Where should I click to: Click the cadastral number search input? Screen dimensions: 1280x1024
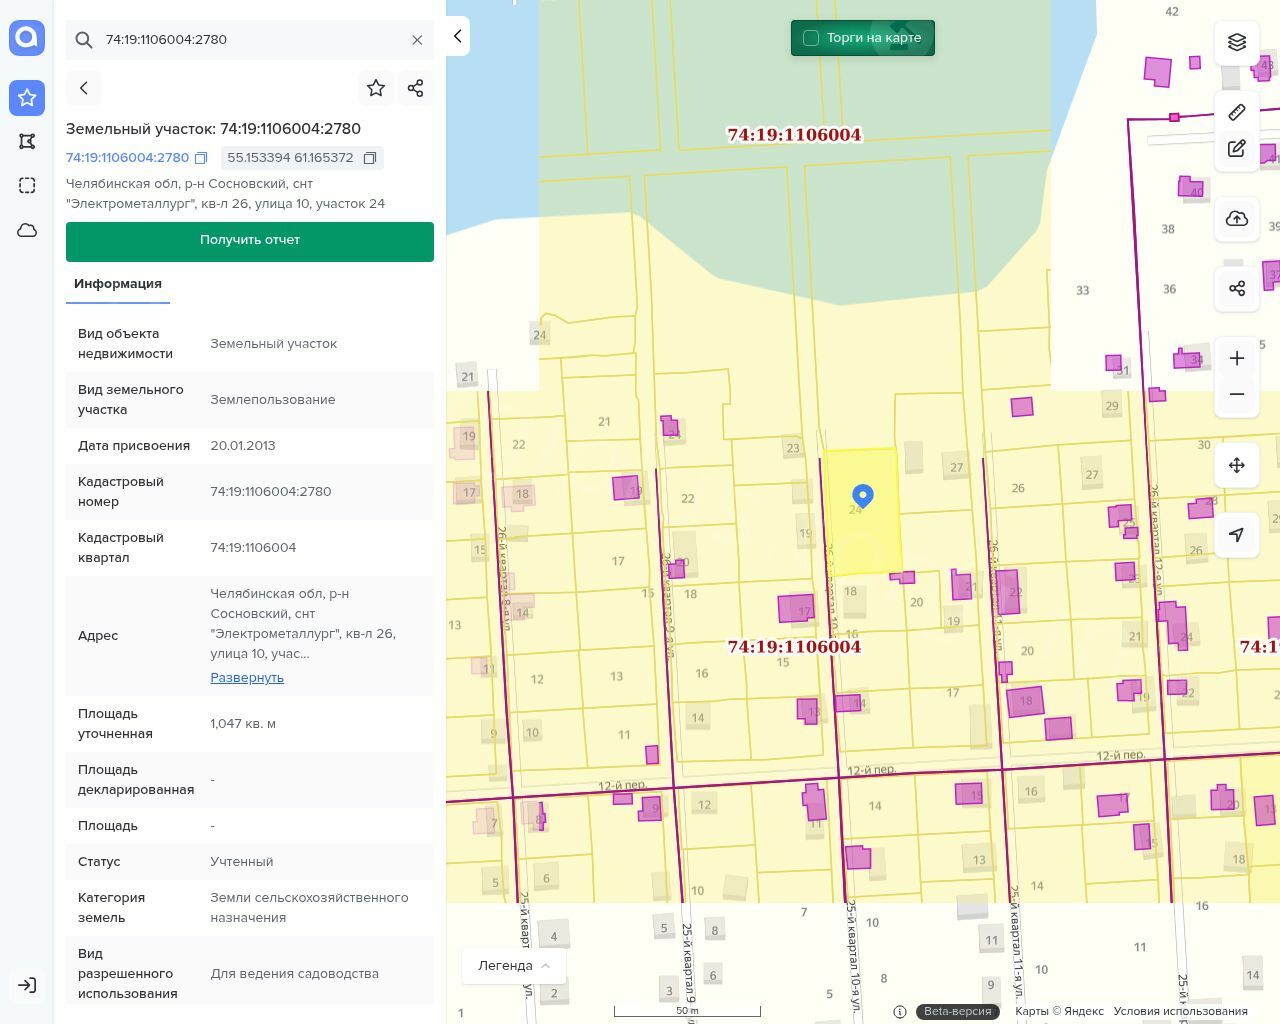click(250, 40)
